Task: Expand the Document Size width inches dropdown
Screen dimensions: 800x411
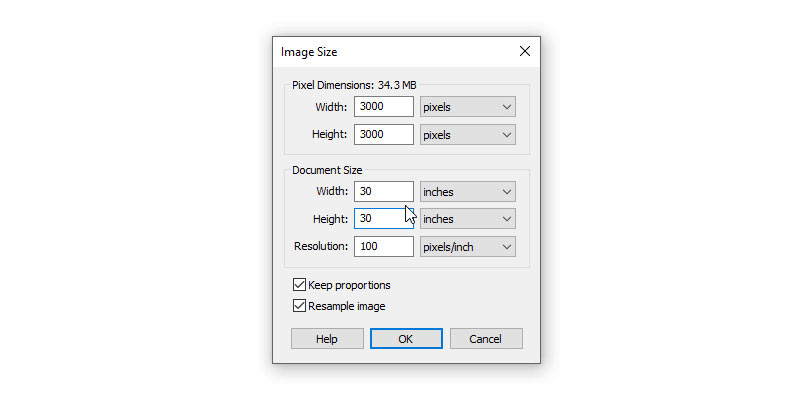Action: [467, 192]
